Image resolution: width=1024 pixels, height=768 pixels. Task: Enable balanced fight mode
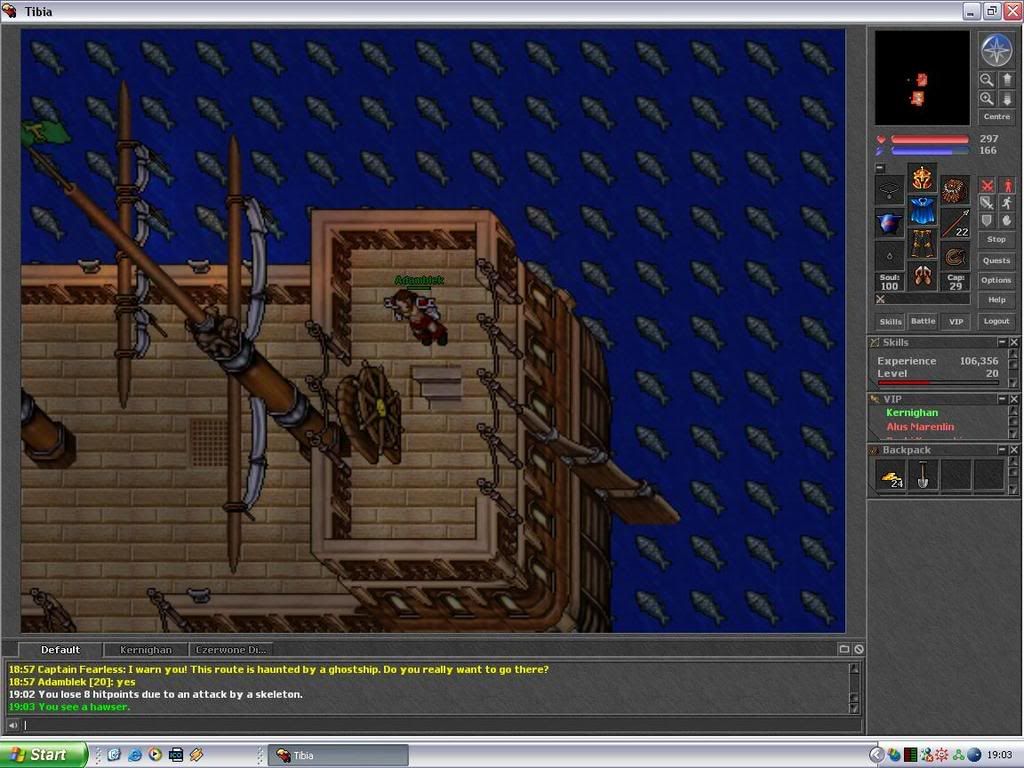pyautogui.click(x=987, y=203)
